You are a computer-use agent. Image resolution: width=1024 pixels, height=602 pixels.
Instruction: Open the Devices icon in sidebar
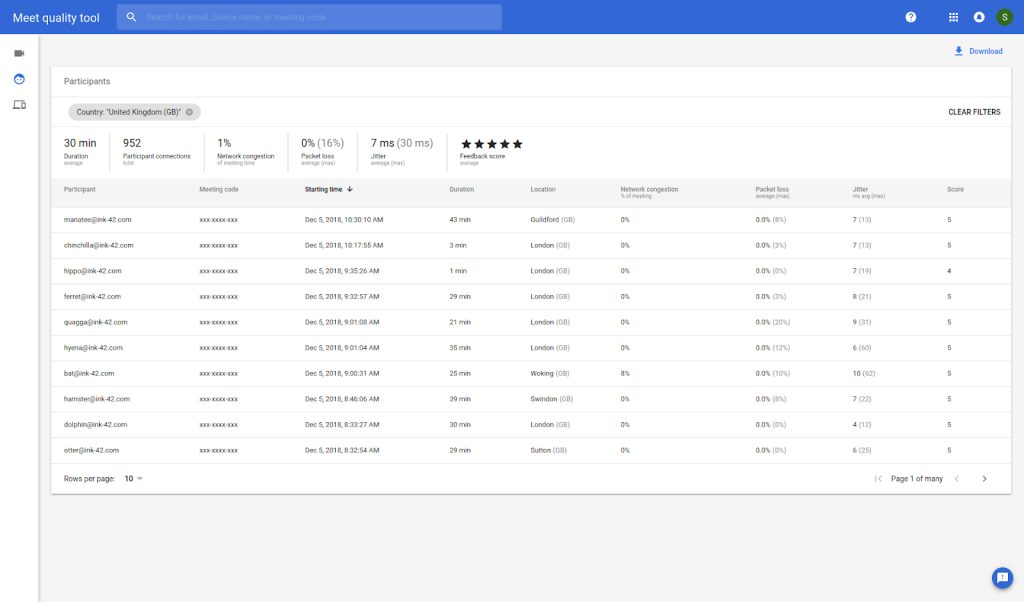19,105
